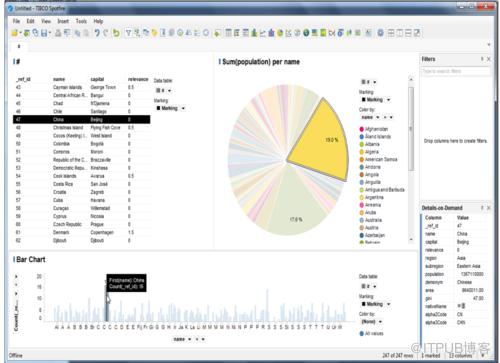Click the Afghanistan legend color dot
Screen dimensions: 500x363
361,129
